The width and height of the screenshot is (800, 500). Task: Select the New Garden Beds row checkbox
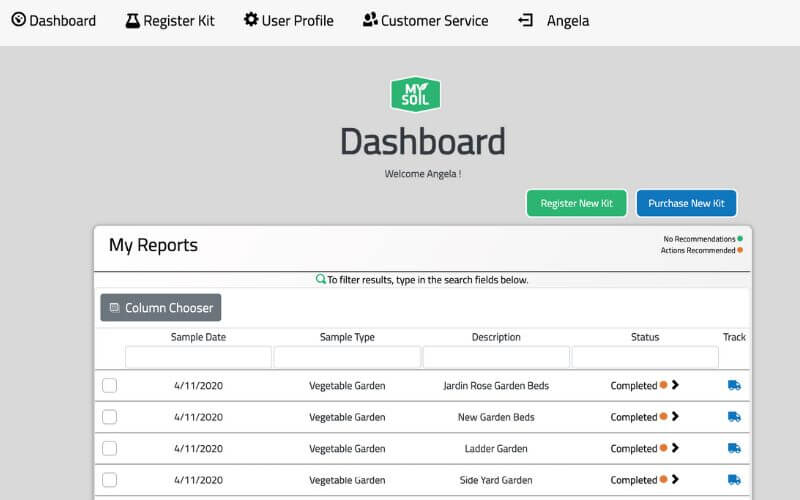click(110, 417)
